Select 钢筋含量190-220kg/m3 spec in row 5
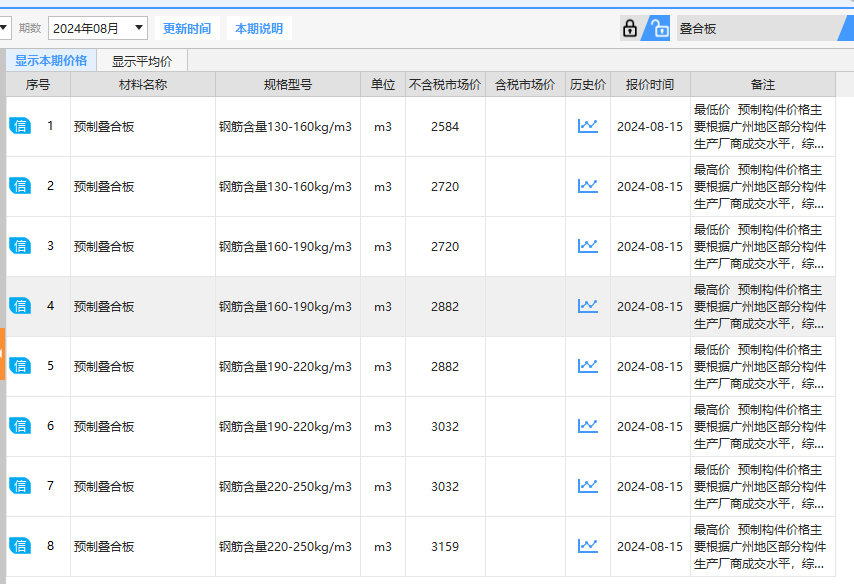 [x=285, y=366]
